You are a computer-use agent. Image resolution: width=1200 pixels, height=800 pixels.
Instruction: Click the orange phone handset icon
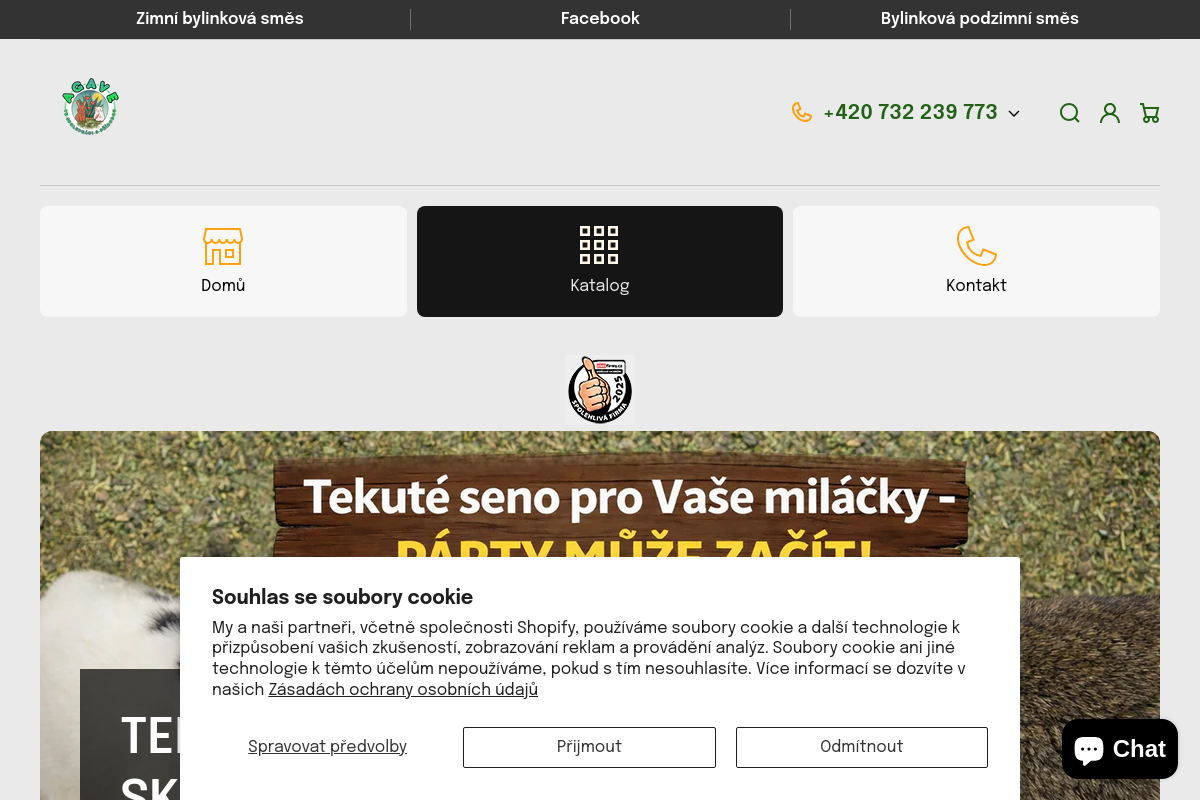click(802, 112)
